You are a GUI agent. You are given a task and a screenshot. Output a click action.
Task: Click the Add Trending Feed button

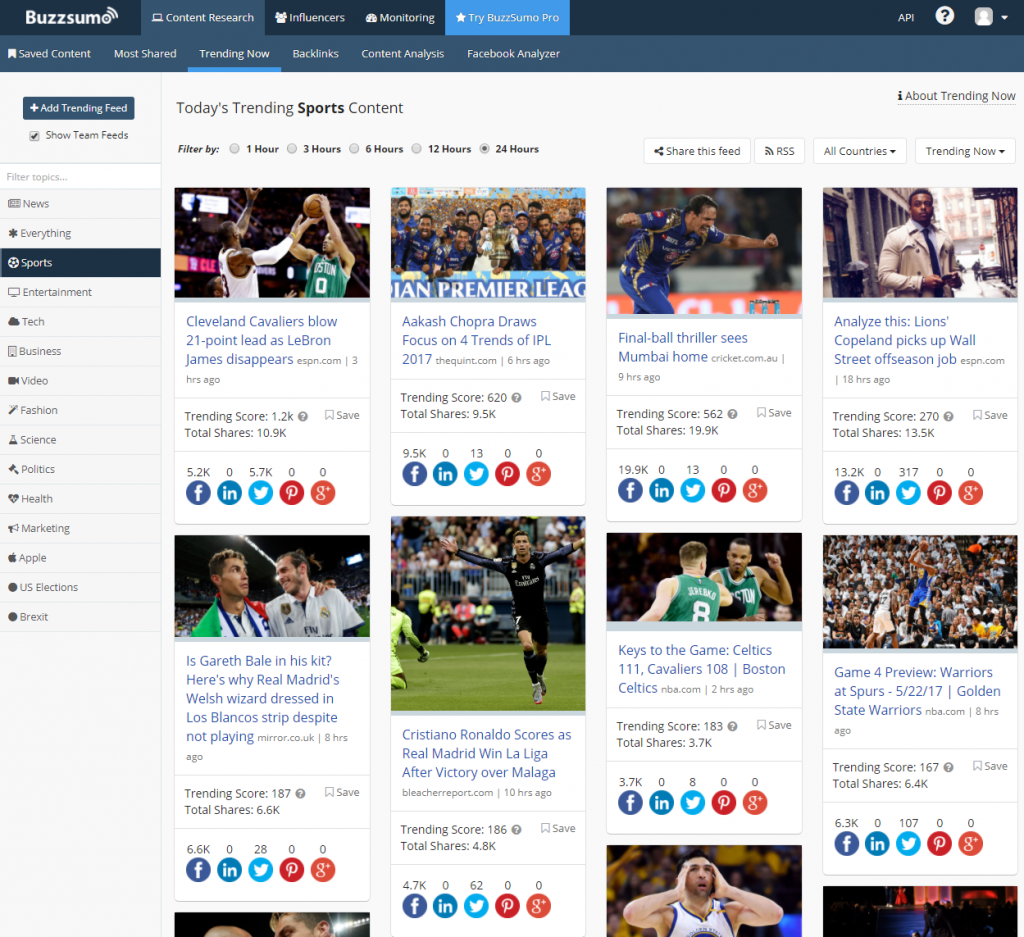[x=78, y=108]
